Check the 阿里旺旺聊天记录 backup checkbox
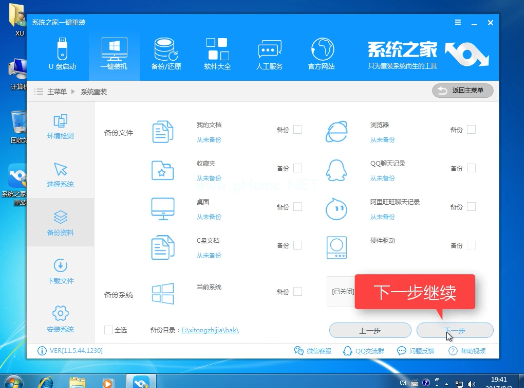The image size is (524, 388). coord(471,207)
